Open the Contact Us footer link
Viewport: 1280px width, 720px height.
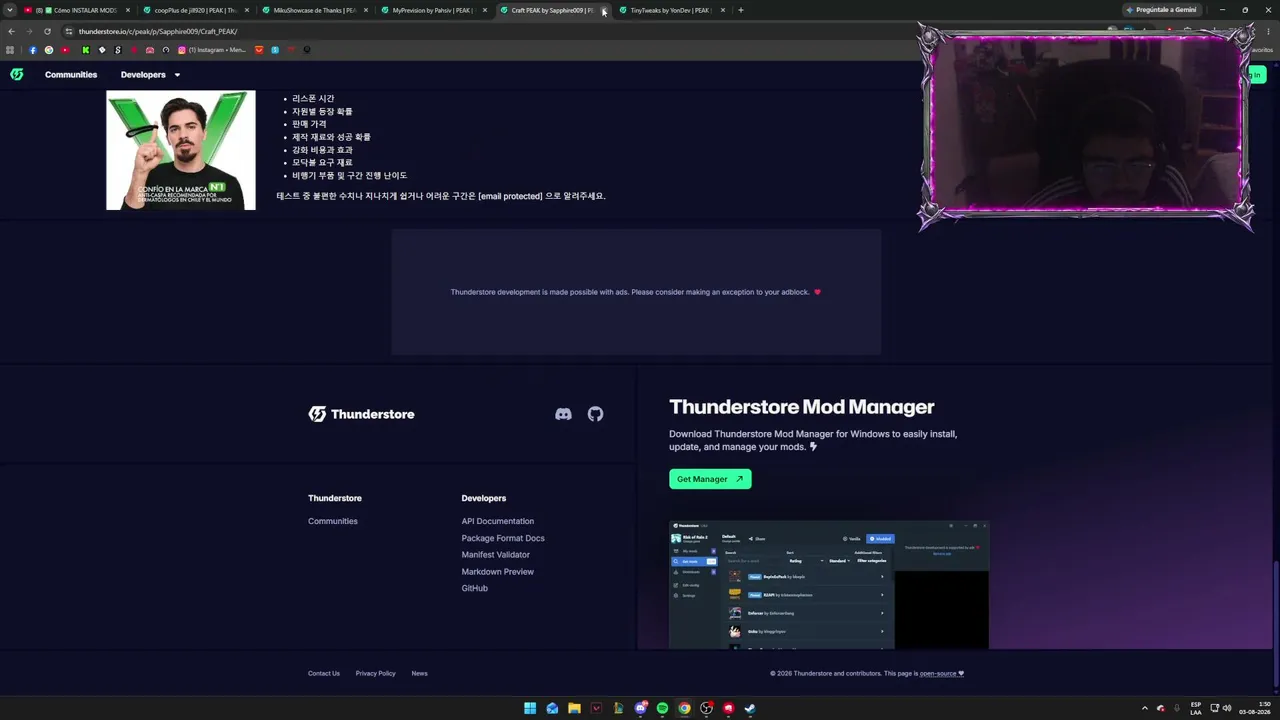tap(324, 673)
